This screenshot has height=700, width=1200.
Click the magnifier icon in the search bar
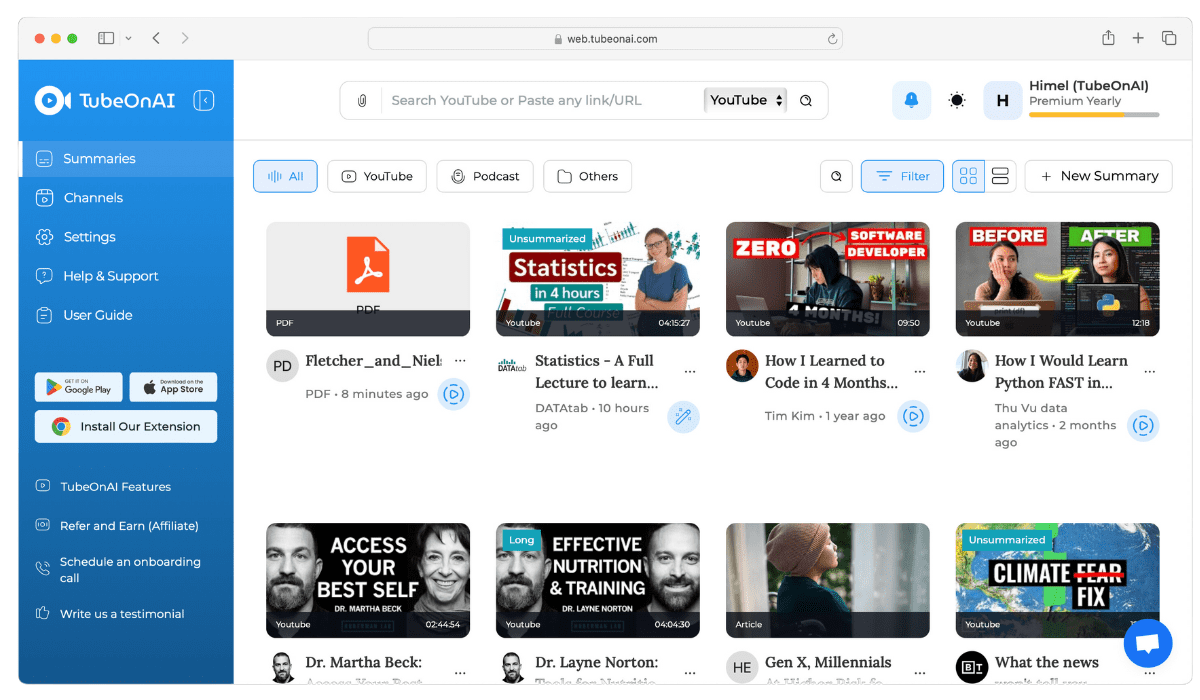coord(806,100)
